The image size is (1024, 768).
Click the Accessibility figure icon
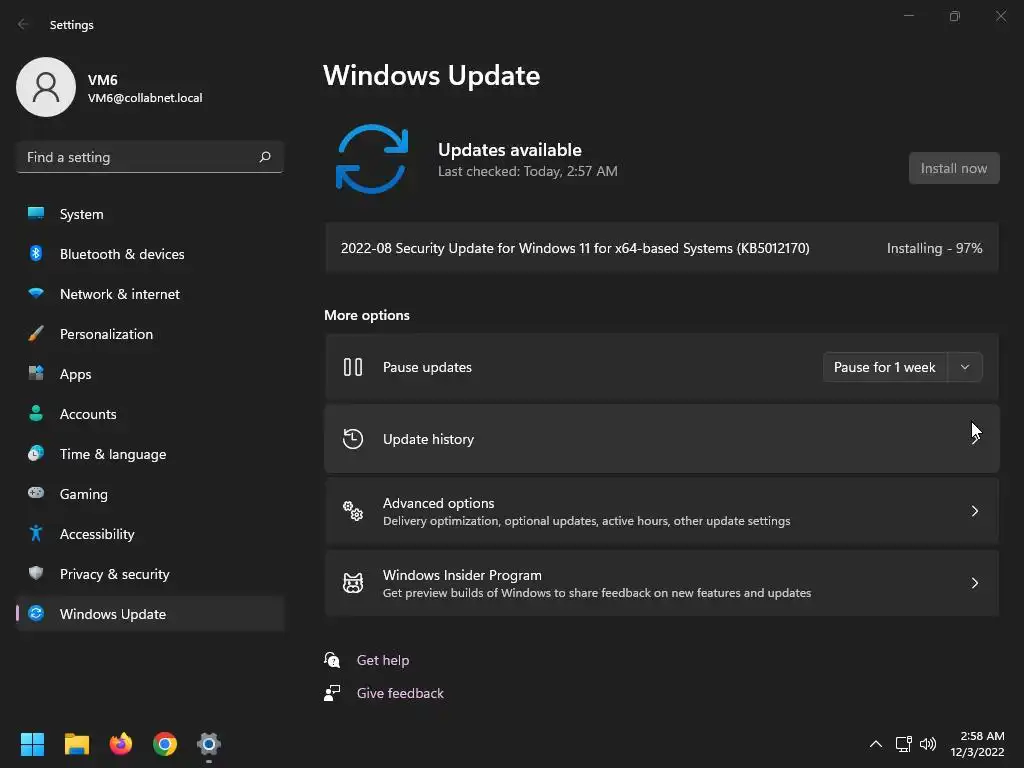(36, 534)
